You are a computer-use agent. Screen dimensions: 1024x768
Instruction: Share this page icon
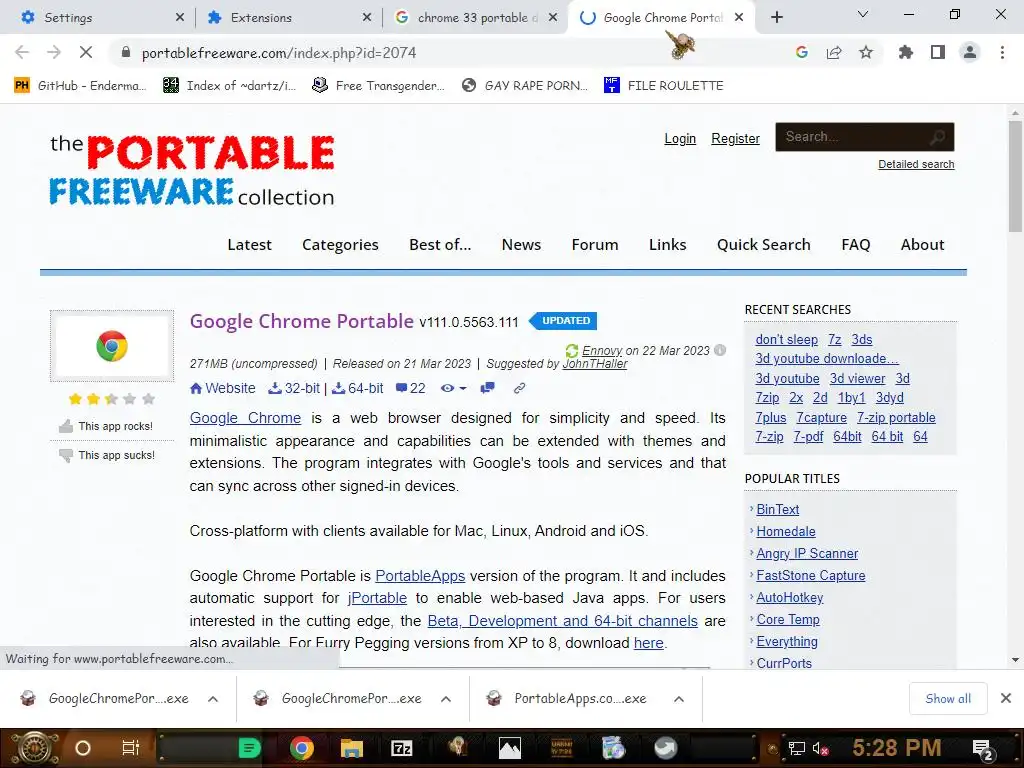pyautogui.click(x=834, y=52)
